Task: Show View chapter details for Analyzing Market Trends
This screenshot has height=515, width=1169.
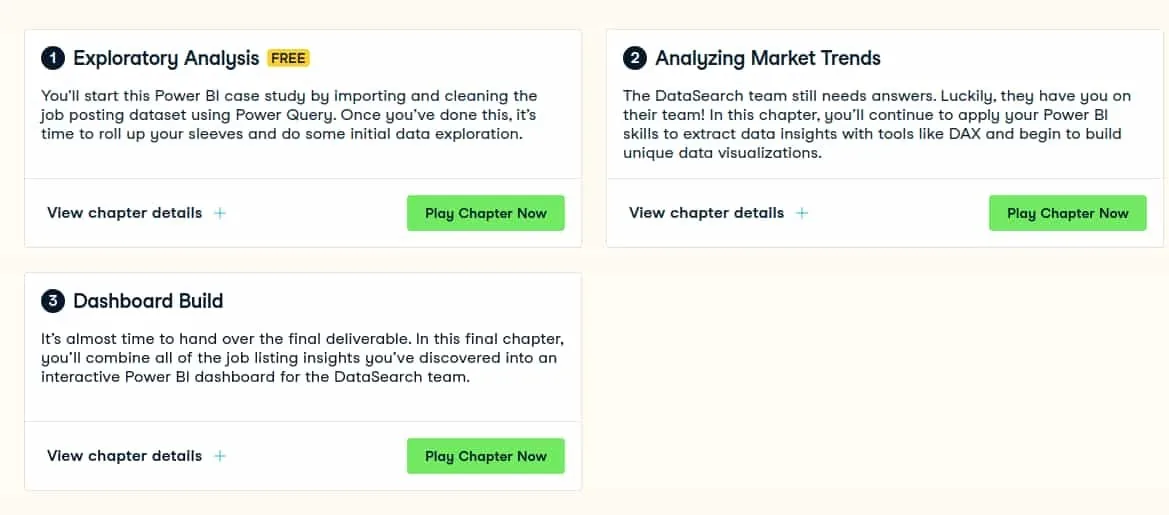Action: click(x=706, y=213)
